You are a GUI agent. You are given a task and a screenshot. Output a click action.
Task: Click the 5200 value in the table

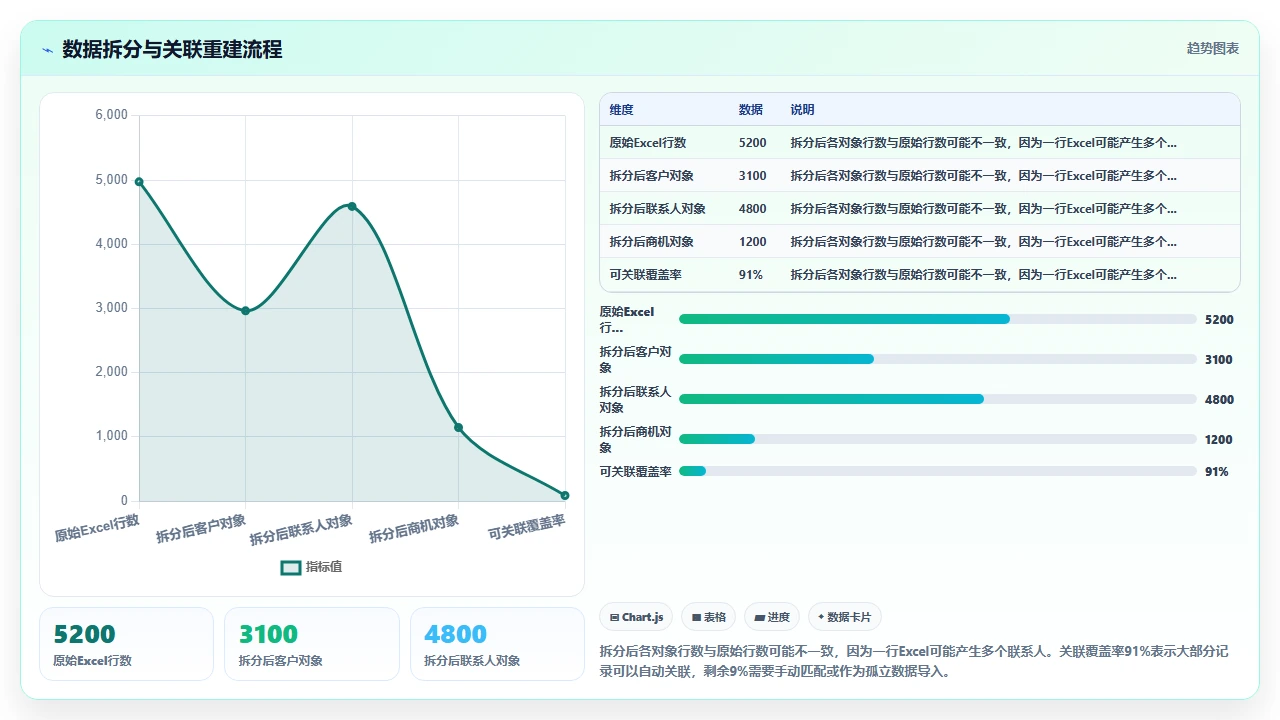click(x=753, y=143)
